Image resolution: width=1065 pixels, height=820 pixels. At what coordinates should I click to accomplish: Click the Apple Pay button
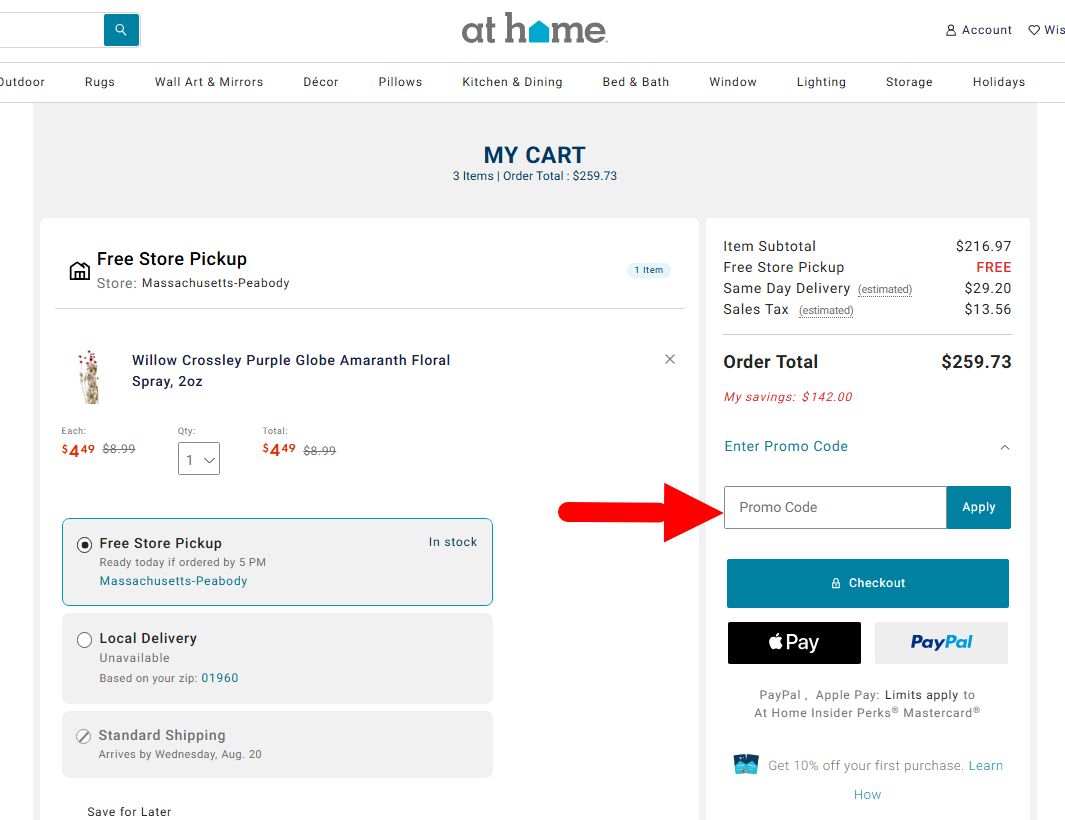click(794, 643)
